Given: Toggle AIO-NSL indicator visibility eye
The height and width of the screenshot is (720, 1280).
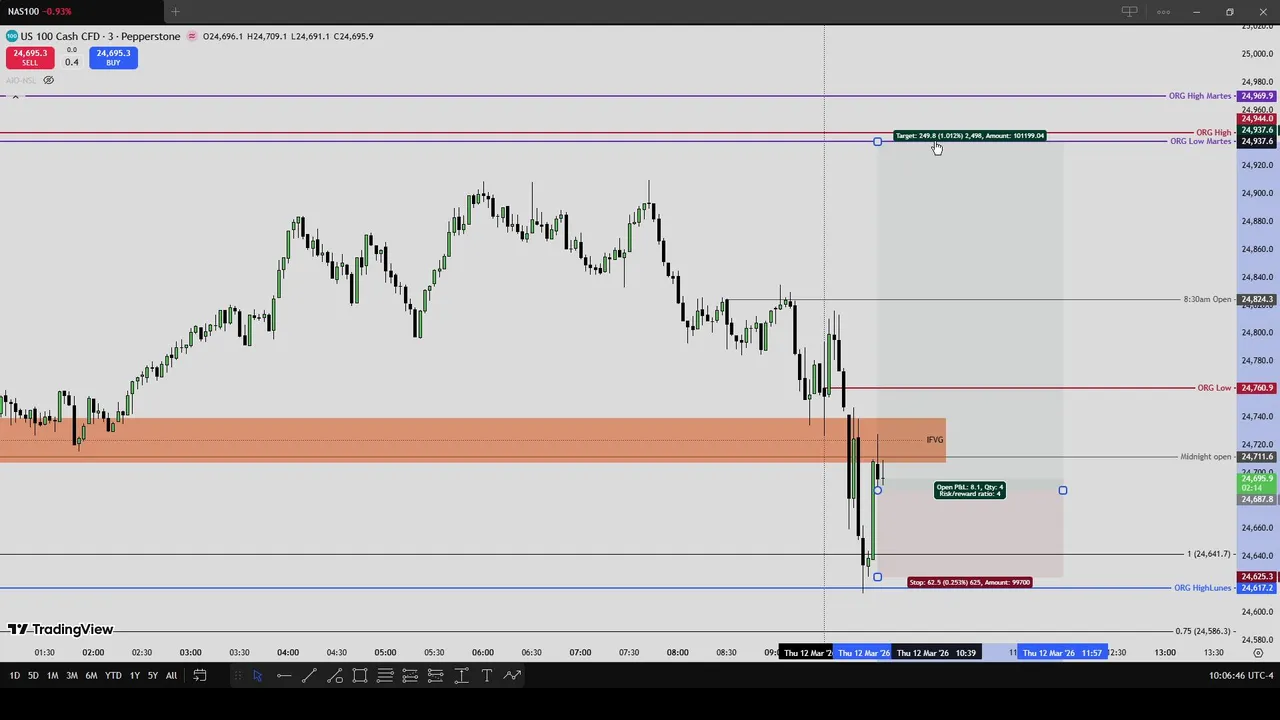Looking at the screenshot, I should point(48,80).
